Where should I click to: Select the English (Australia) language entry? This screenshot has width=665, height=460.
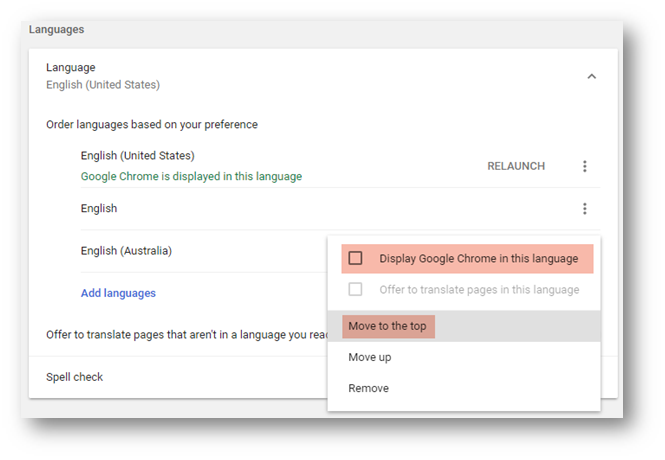126,251
